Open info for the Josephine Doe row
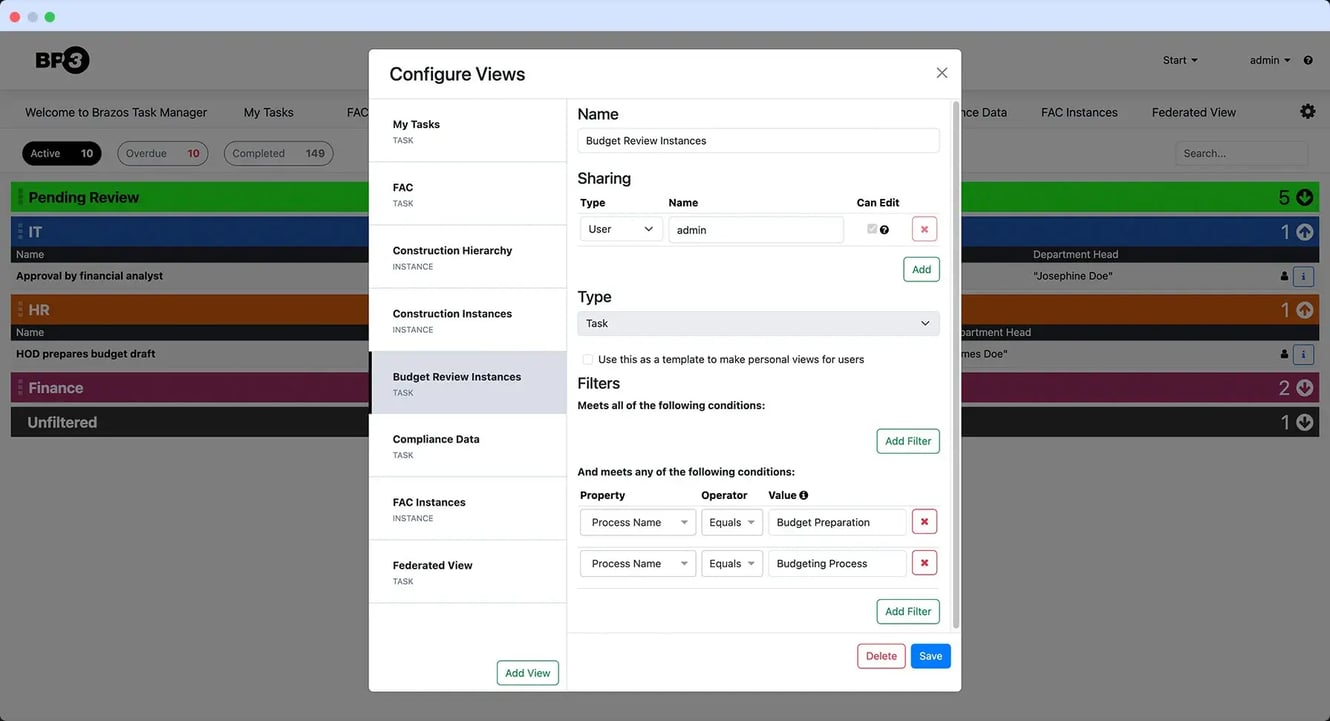The width and height of the screenshot is (1330, 721). tap(1303, 276)
